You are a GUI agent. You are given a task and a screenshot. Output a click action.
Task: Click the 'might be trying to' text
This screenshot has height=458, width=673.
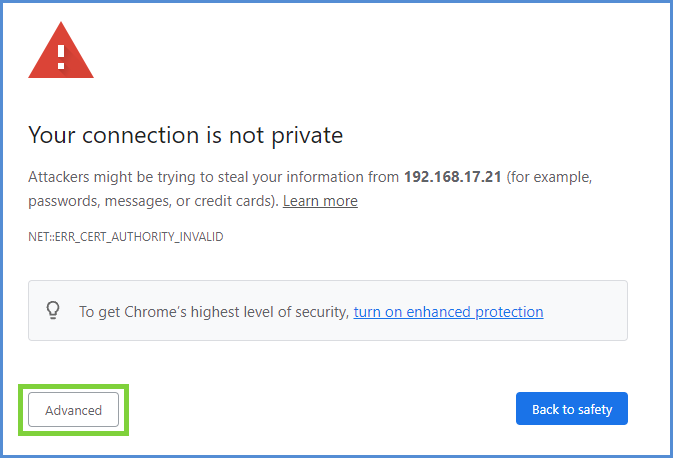point(153,177)
